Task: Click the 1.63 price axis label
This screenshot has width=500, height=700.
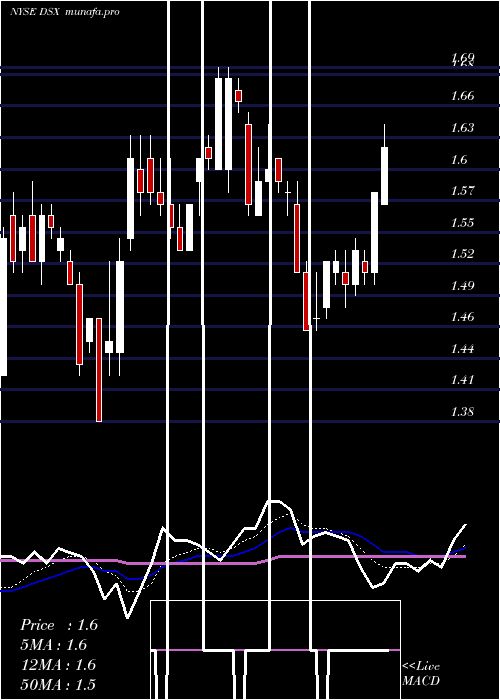Action: click(x=462, y=128)
